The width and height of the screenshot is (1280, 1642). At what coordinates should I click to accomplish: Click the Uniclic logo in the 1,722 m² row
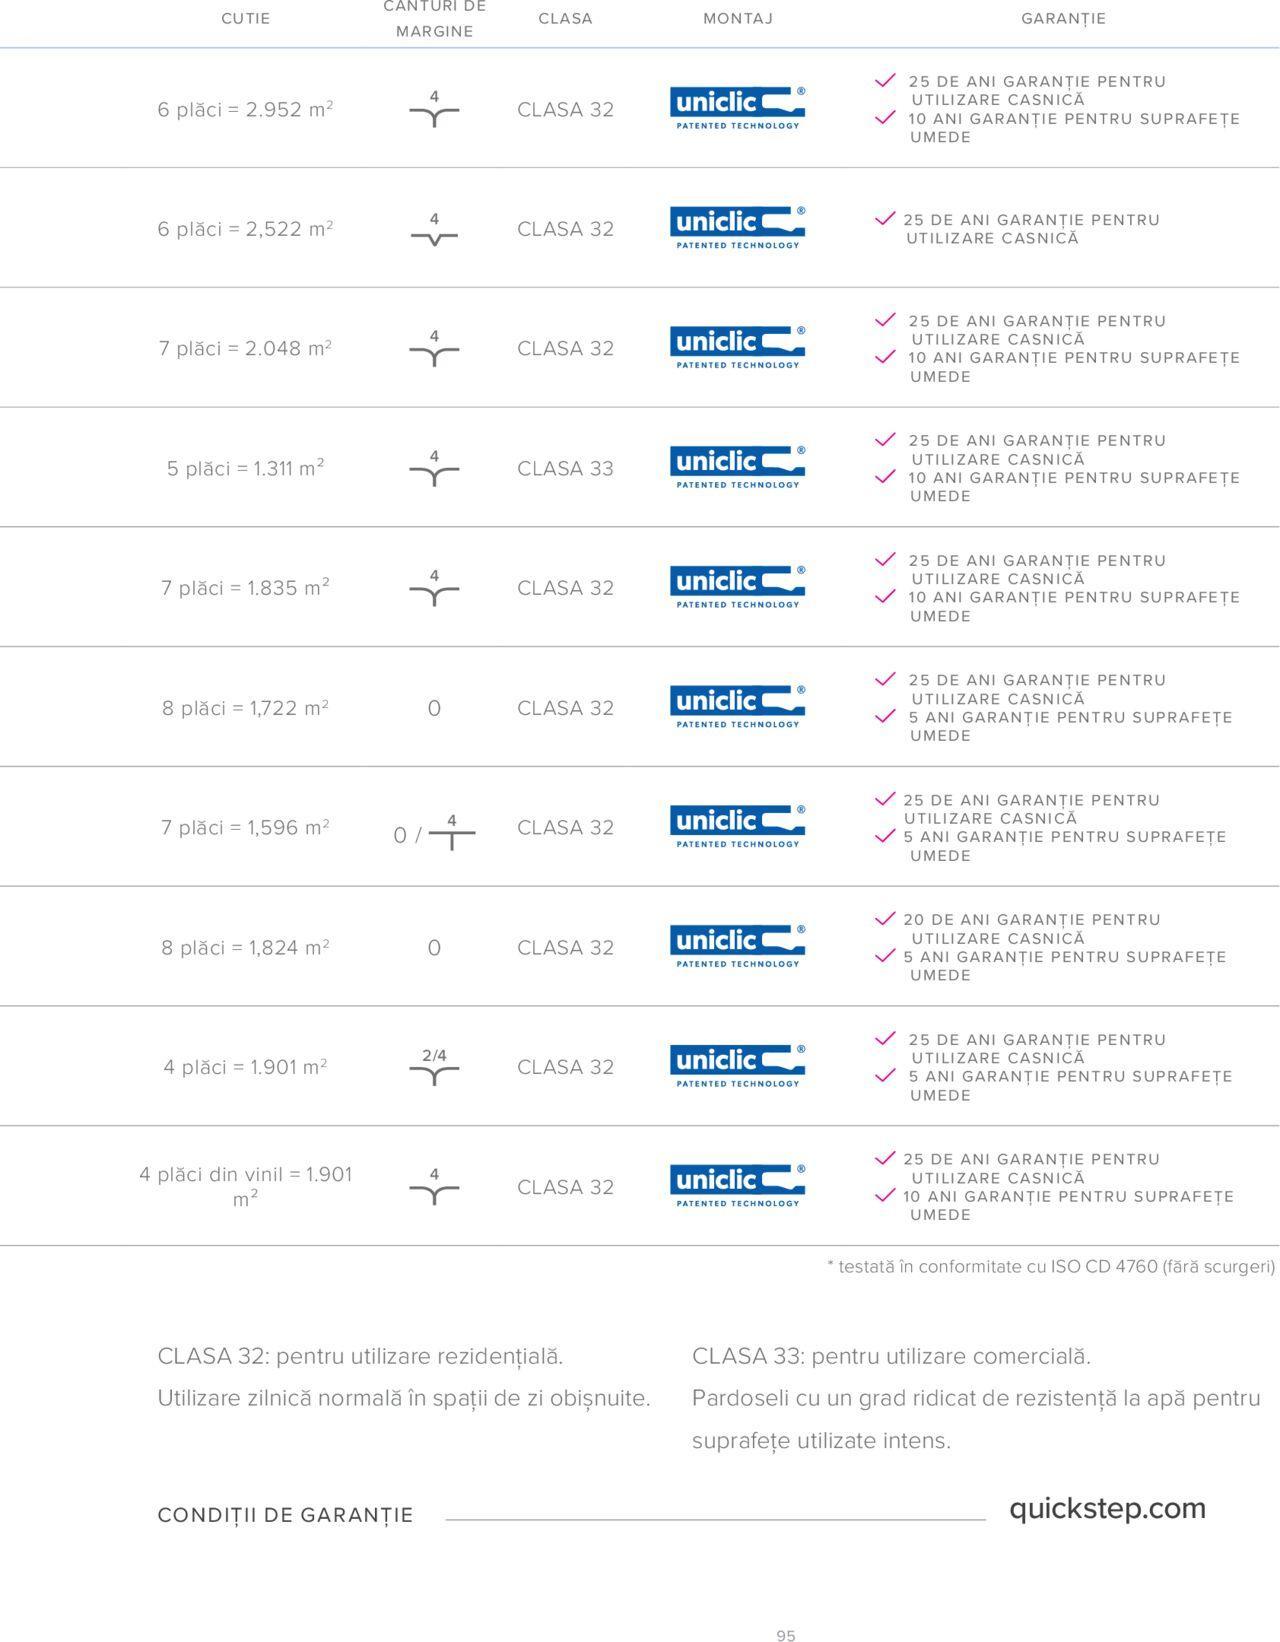737,706
